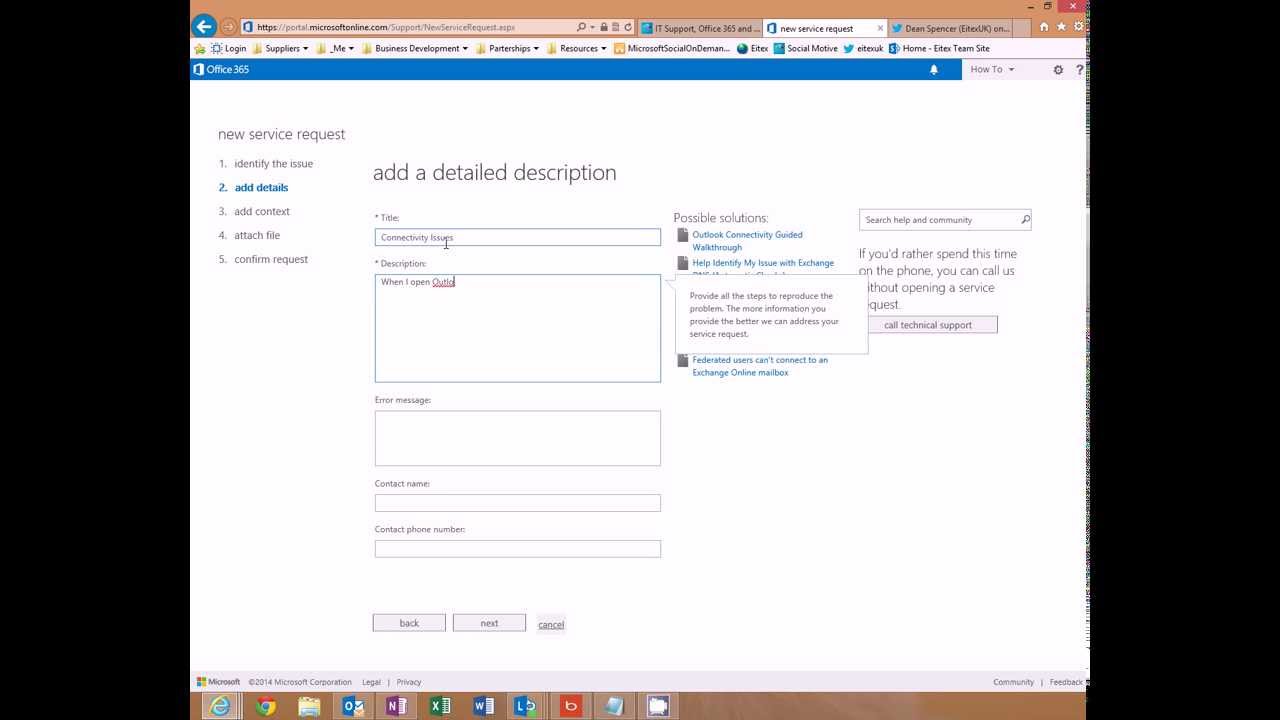Close the new service request tab

click(880, 28)
